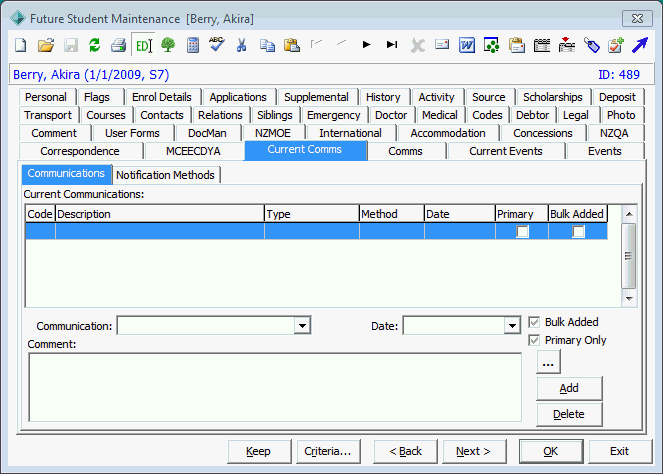Switch to the Enrol Details tab
This screenshot has width=663, height=474.
tap(162, 97)
